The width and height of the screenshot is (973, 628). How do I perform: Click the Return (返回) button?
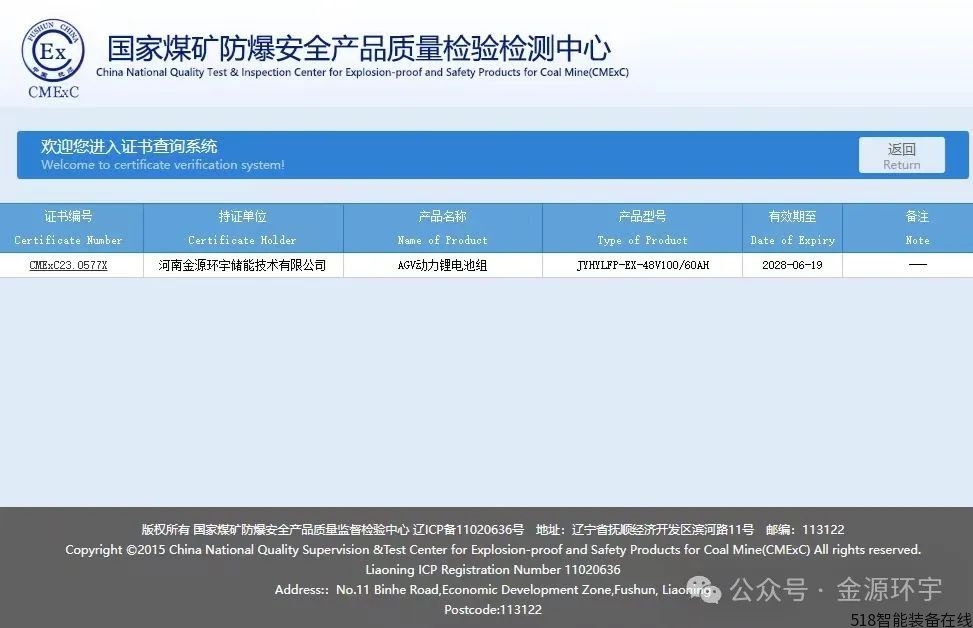[x=902, y=155]
